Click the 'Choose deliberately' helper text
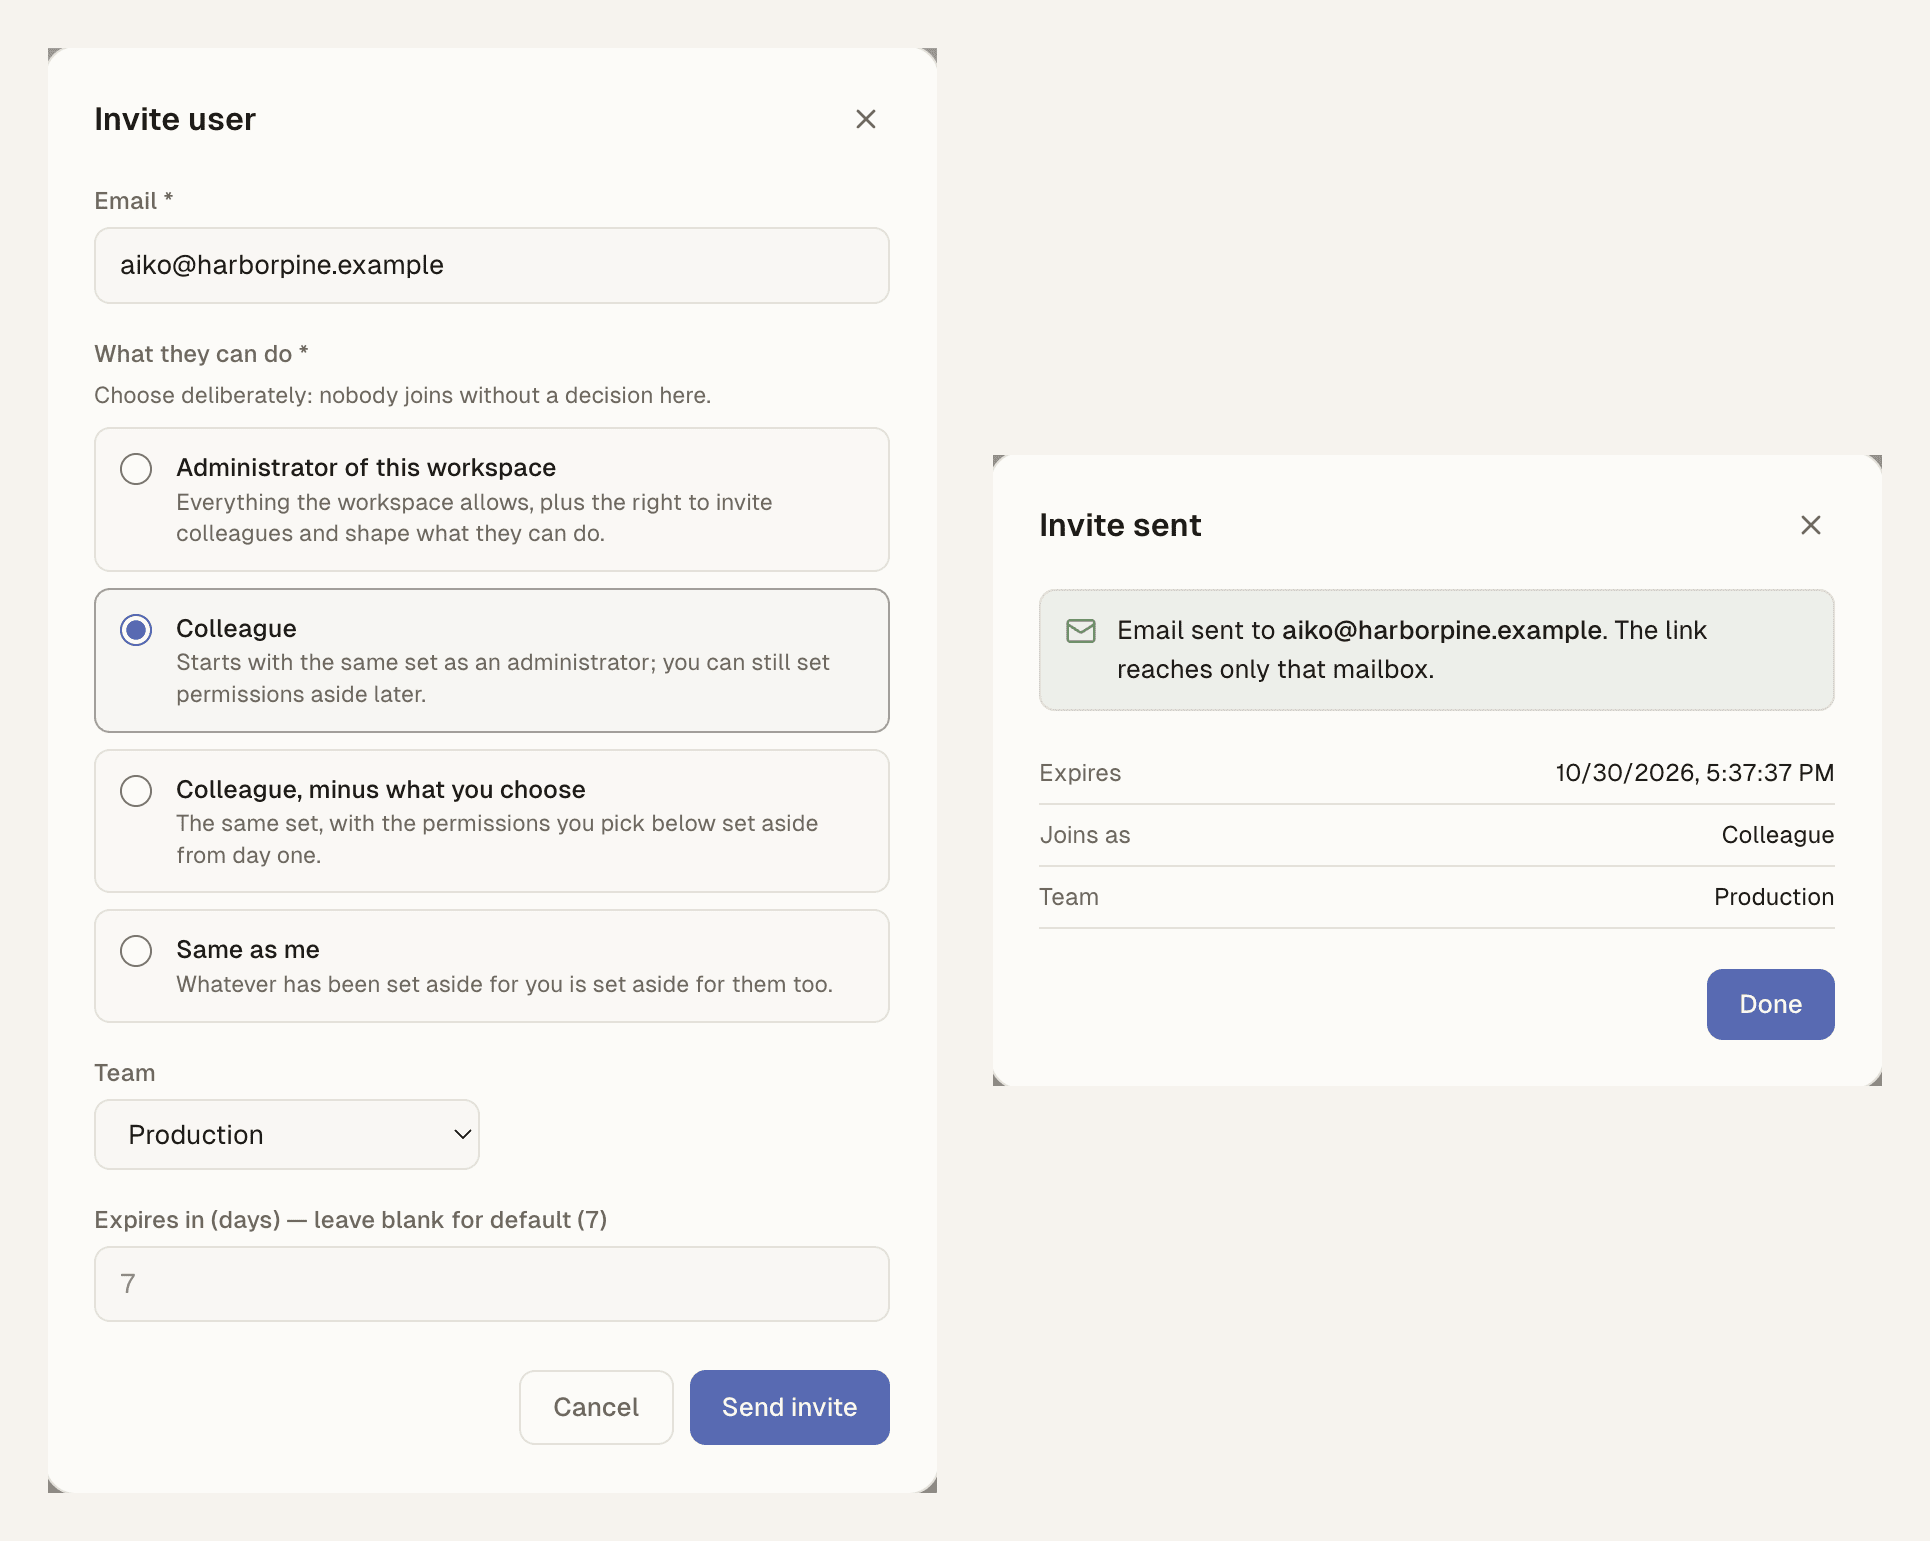 pyautogui.click(x=403, y=395)
